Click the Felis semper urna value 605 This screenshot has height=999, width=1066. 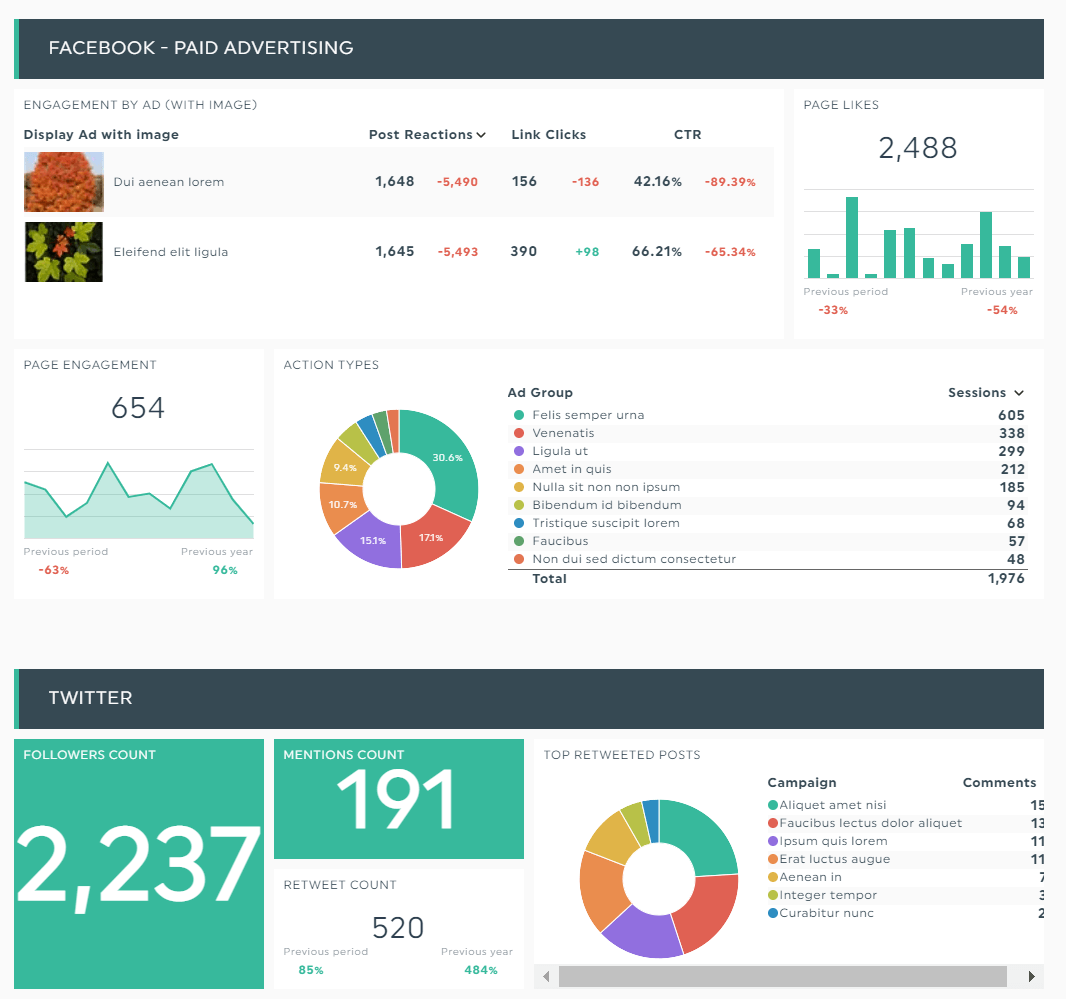(x=1011, y=415)
